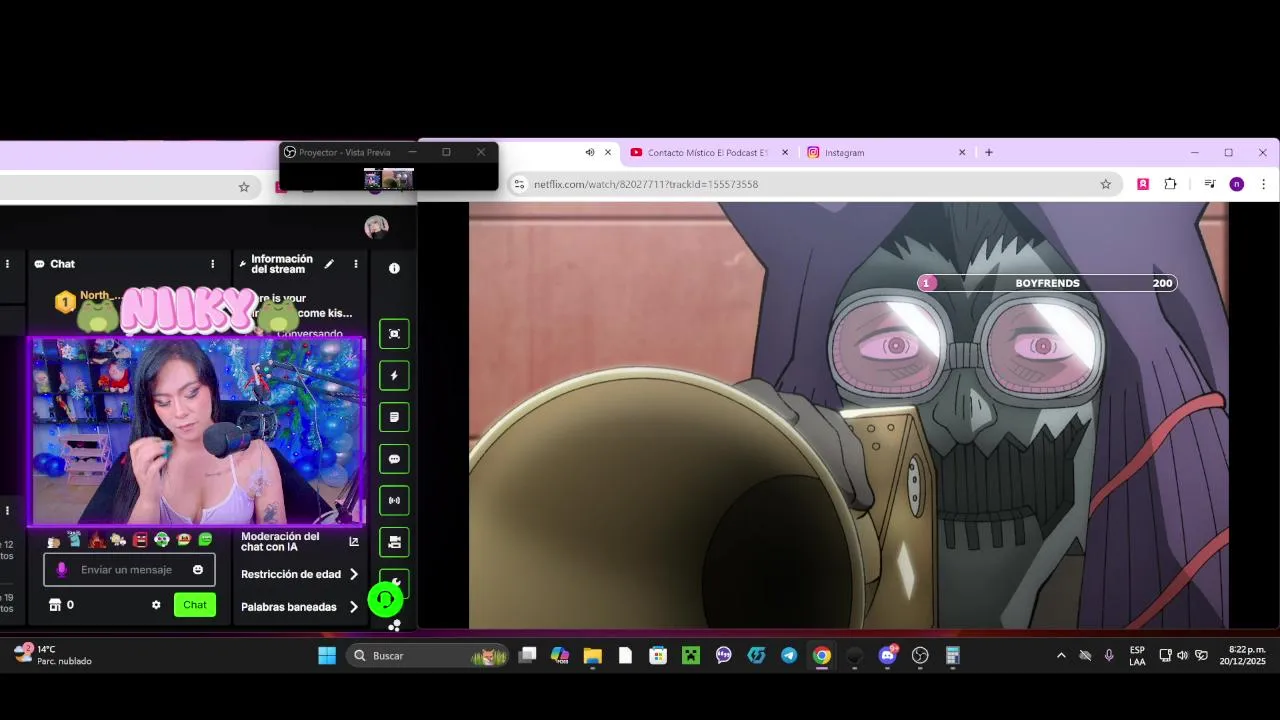This screenshot has width=1280, height=720.
Task: Open Información del stream three-dot menu
Action: [x=355, y=264]
